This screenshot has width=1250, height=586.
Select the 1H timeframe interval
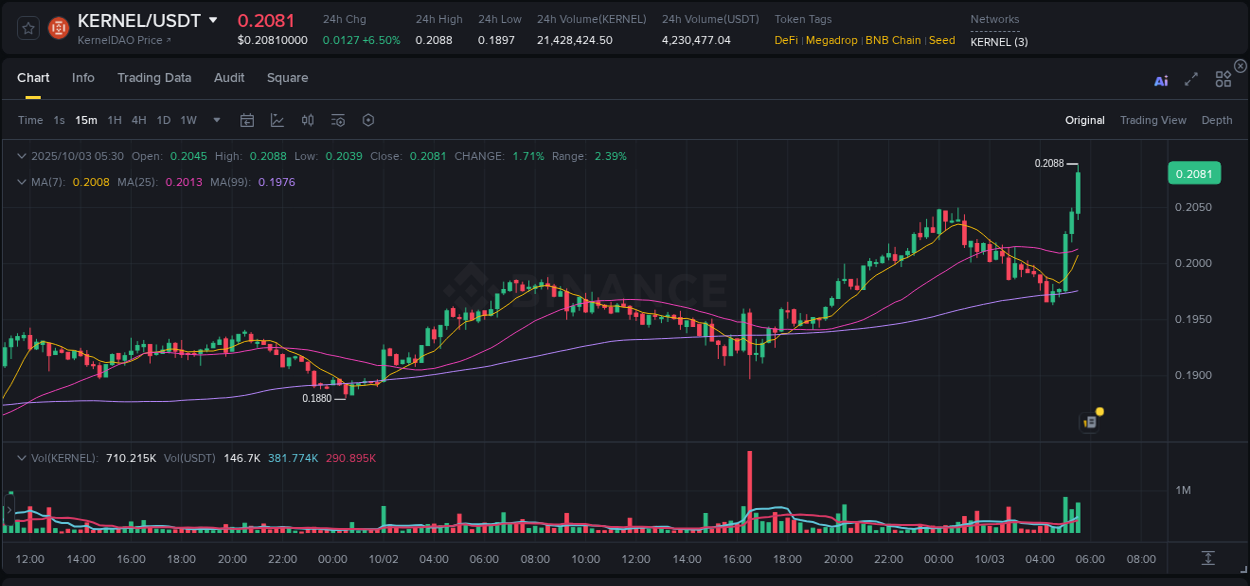117,120
